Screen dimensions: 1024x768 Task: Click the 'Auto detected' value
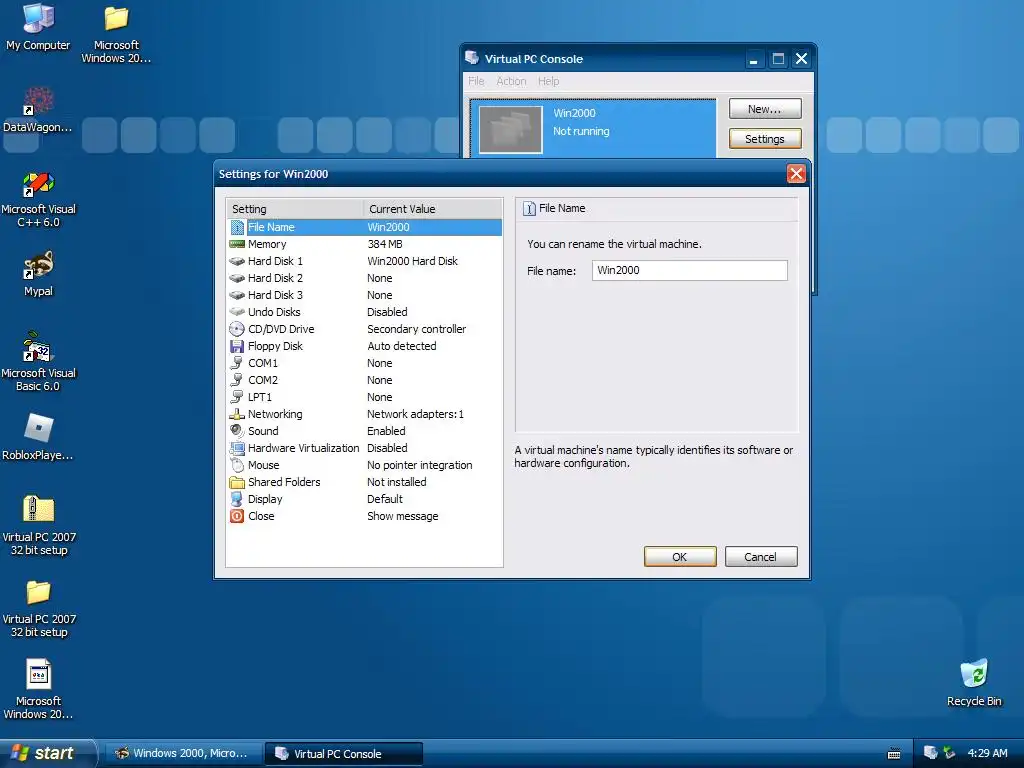click(402, 346)
